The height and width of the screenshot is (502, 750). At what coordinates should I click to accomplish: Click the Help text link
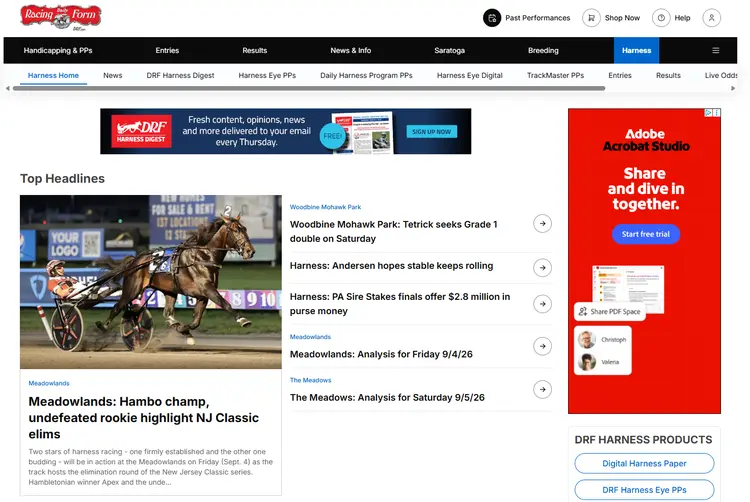point(683,18)
